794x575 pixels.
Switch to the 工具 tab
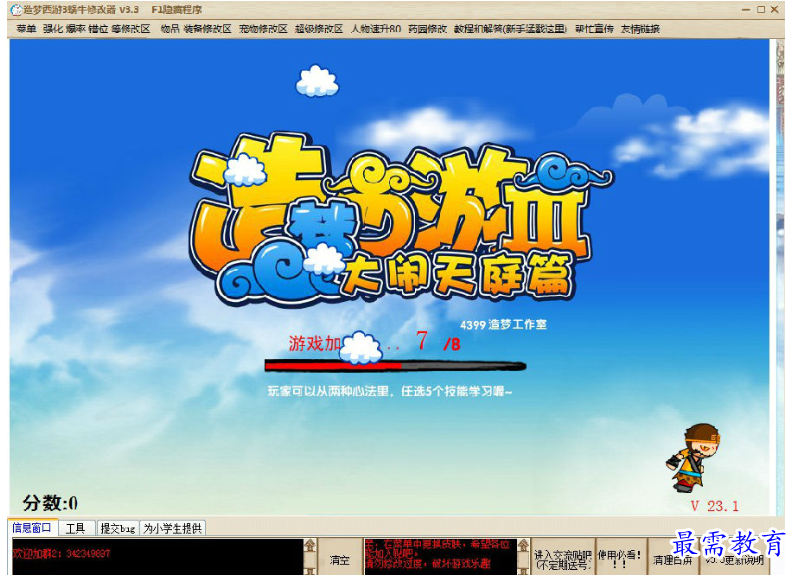[75, 528]
